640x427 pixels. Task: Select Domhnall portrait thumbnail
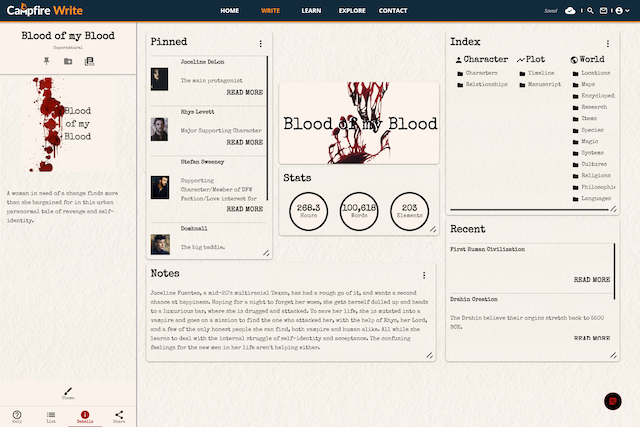[x=160, y=245]
